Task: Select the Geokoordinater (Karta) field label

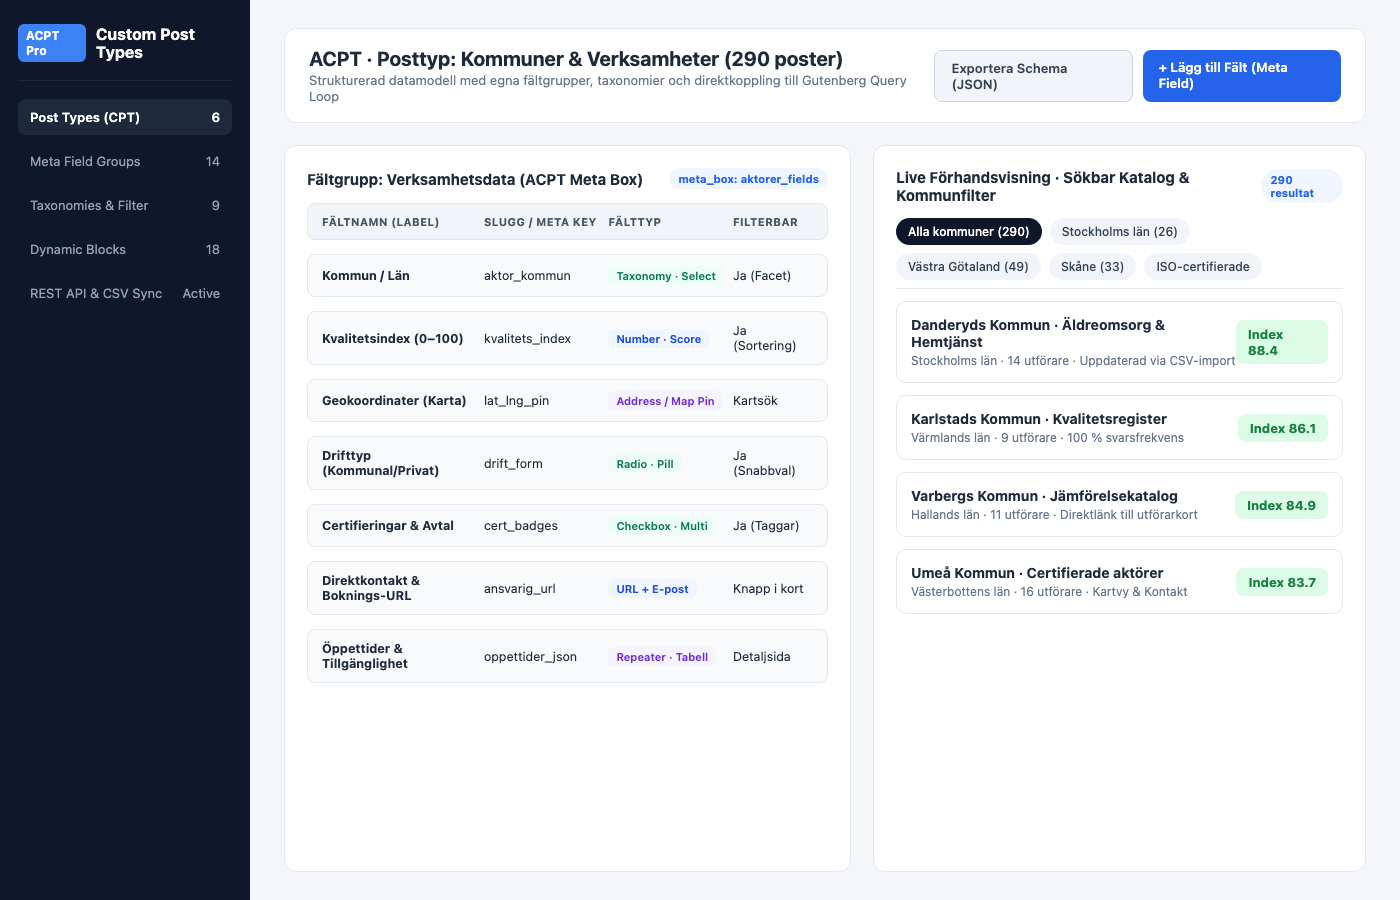Action: pyautogui.click(x=394, y=401)
